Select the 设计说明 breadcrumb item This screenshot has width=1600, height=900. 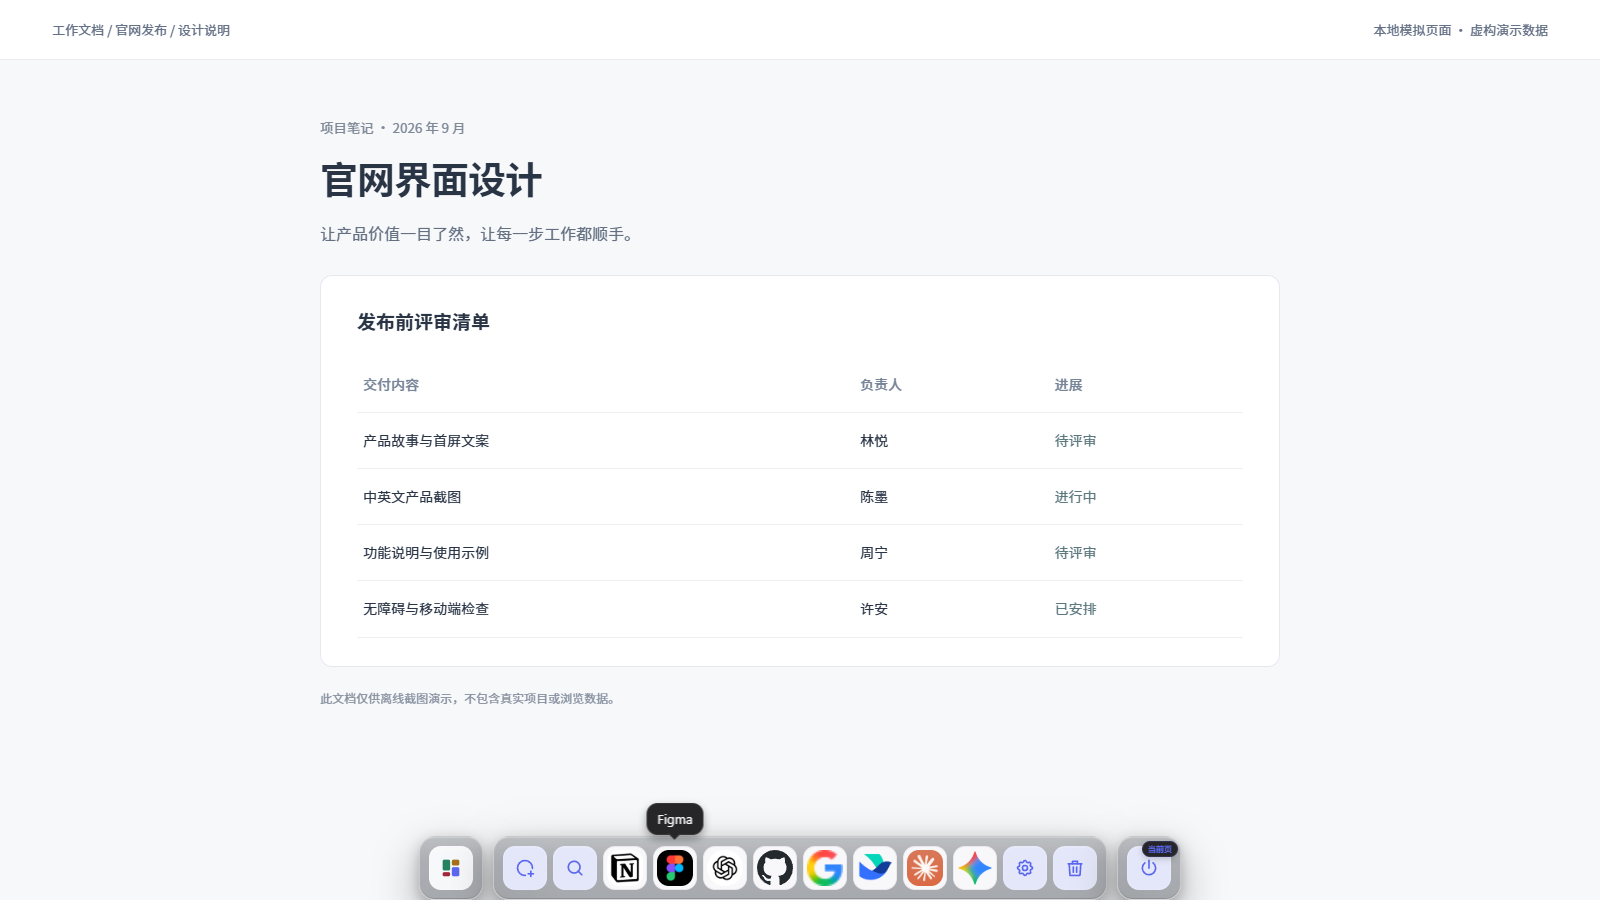(x=204, y=30)
